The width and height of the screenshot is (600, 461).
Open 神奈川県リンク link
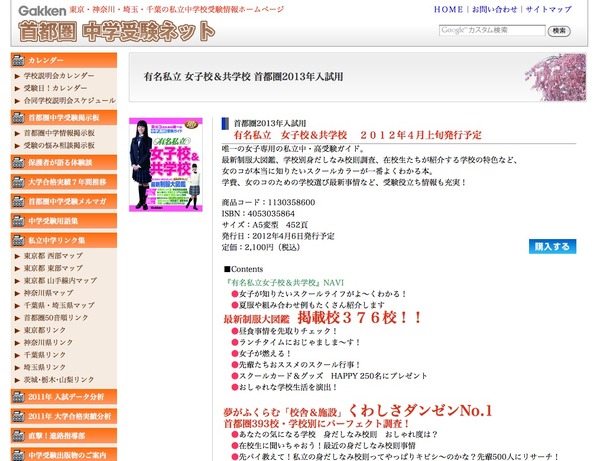click(48, 342)
